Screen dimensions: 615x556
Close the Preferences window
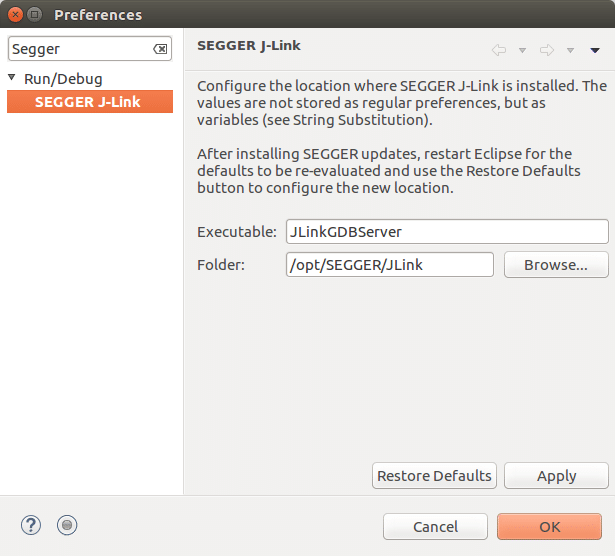click(15, 14)
